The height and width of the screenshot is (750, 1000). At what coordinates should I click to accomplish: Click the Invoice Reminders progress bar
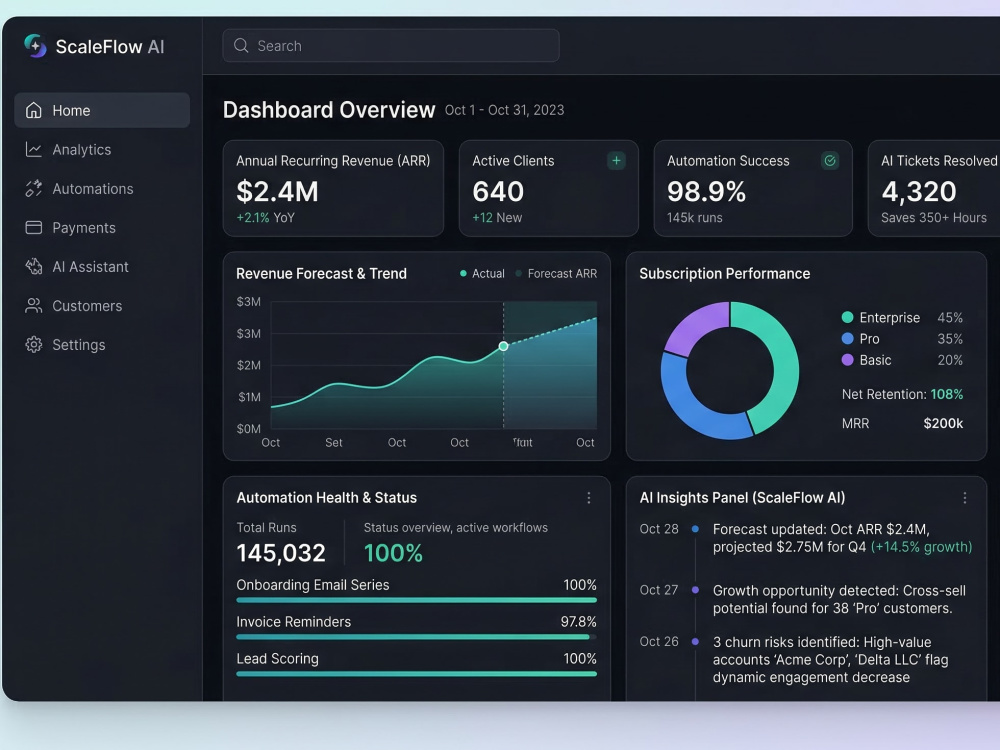(416, 636)
